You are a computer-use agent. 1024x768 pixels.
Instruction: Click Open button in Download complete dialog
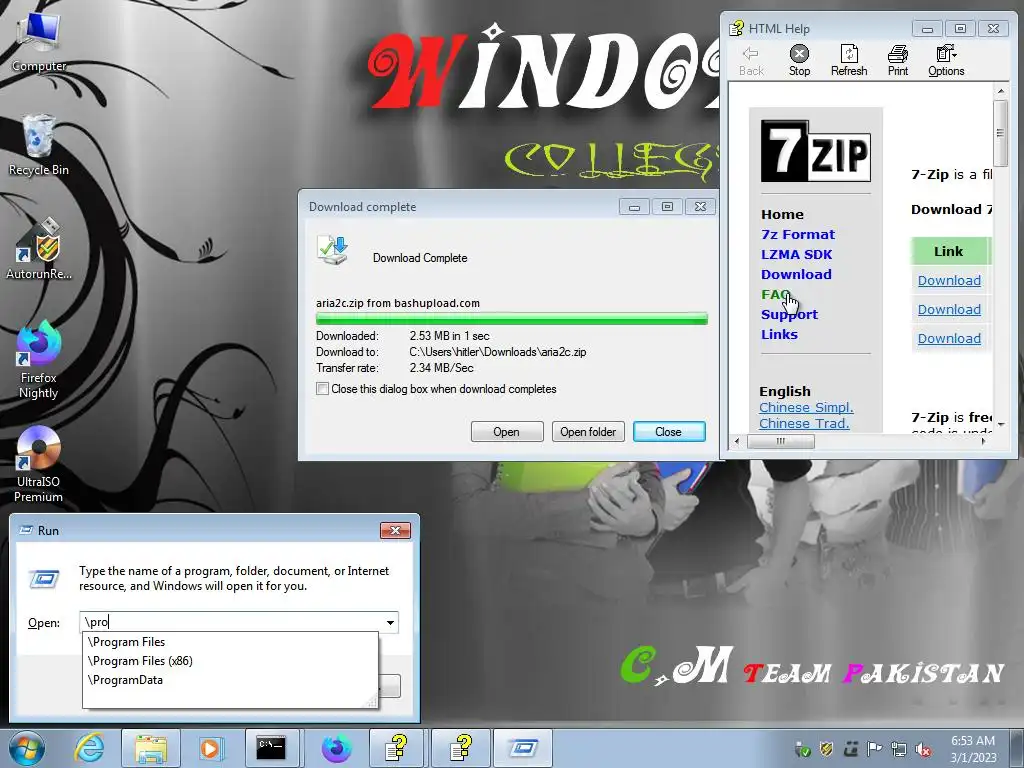(507, 432)
